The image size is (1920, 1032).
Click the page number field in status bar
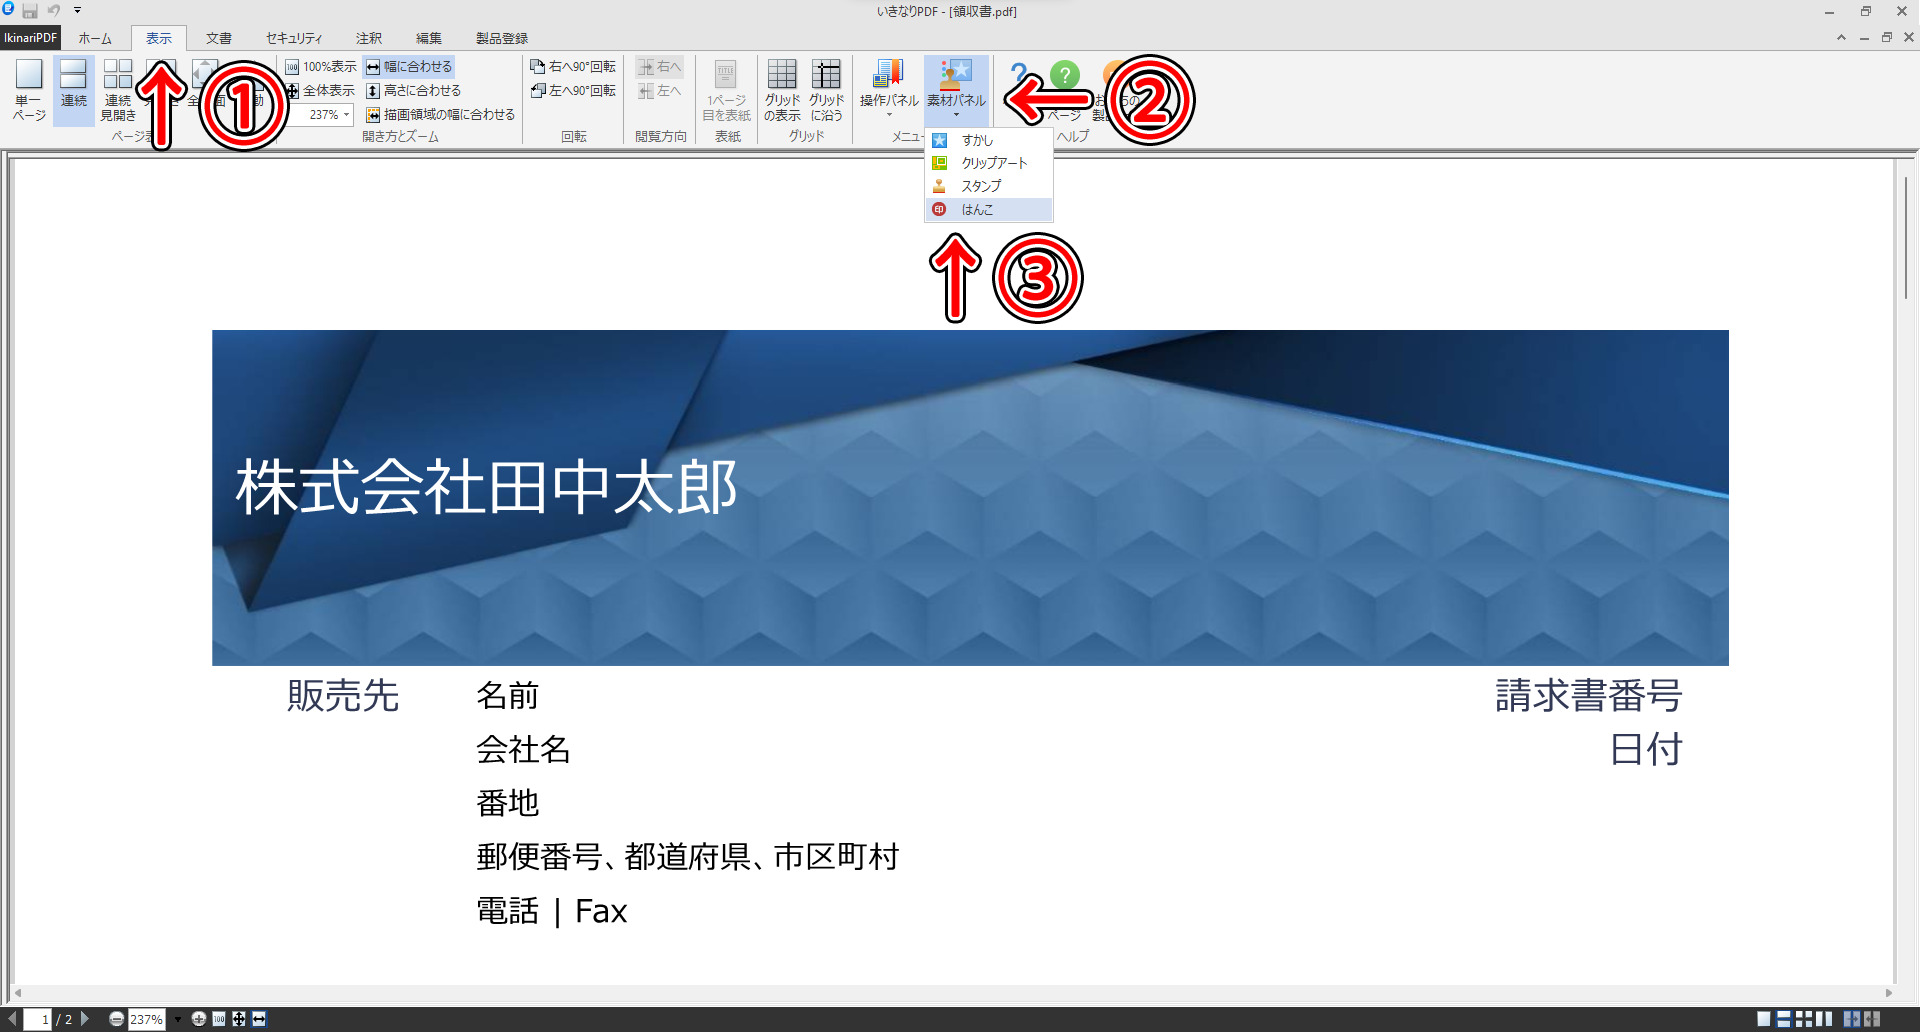40,1019
